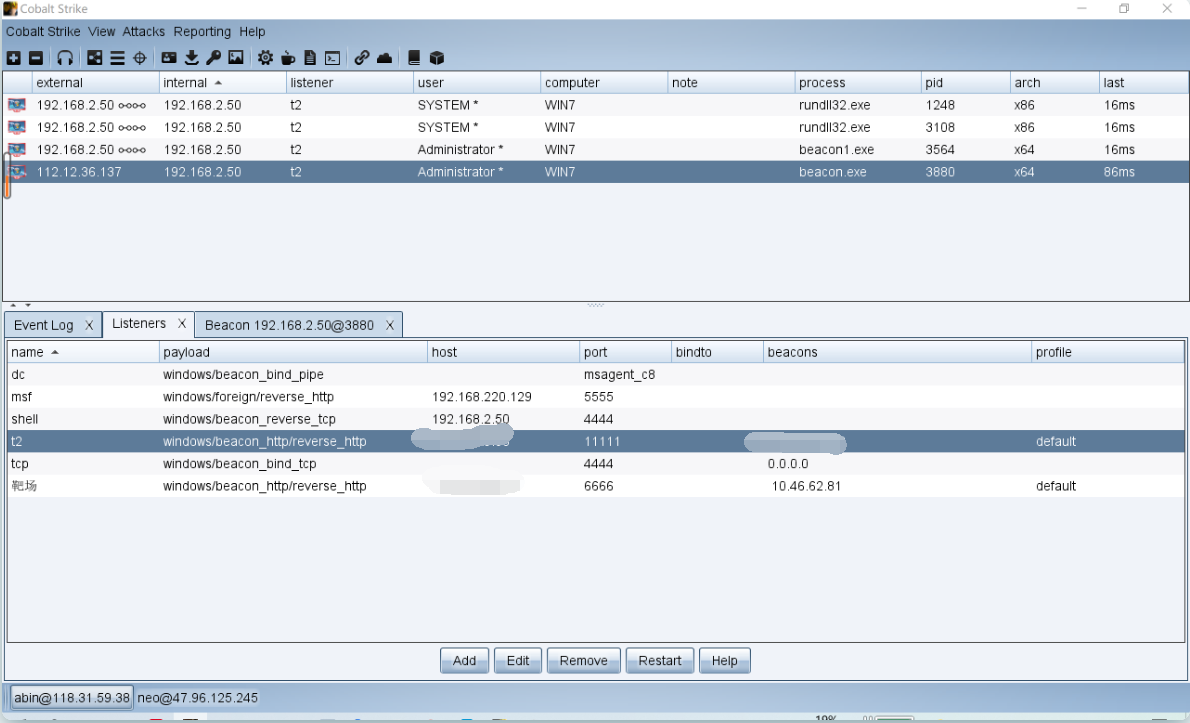This screenshot has height=723, width=1190.
Task: Open the Help menu
Action: click(x=252, y=32)
